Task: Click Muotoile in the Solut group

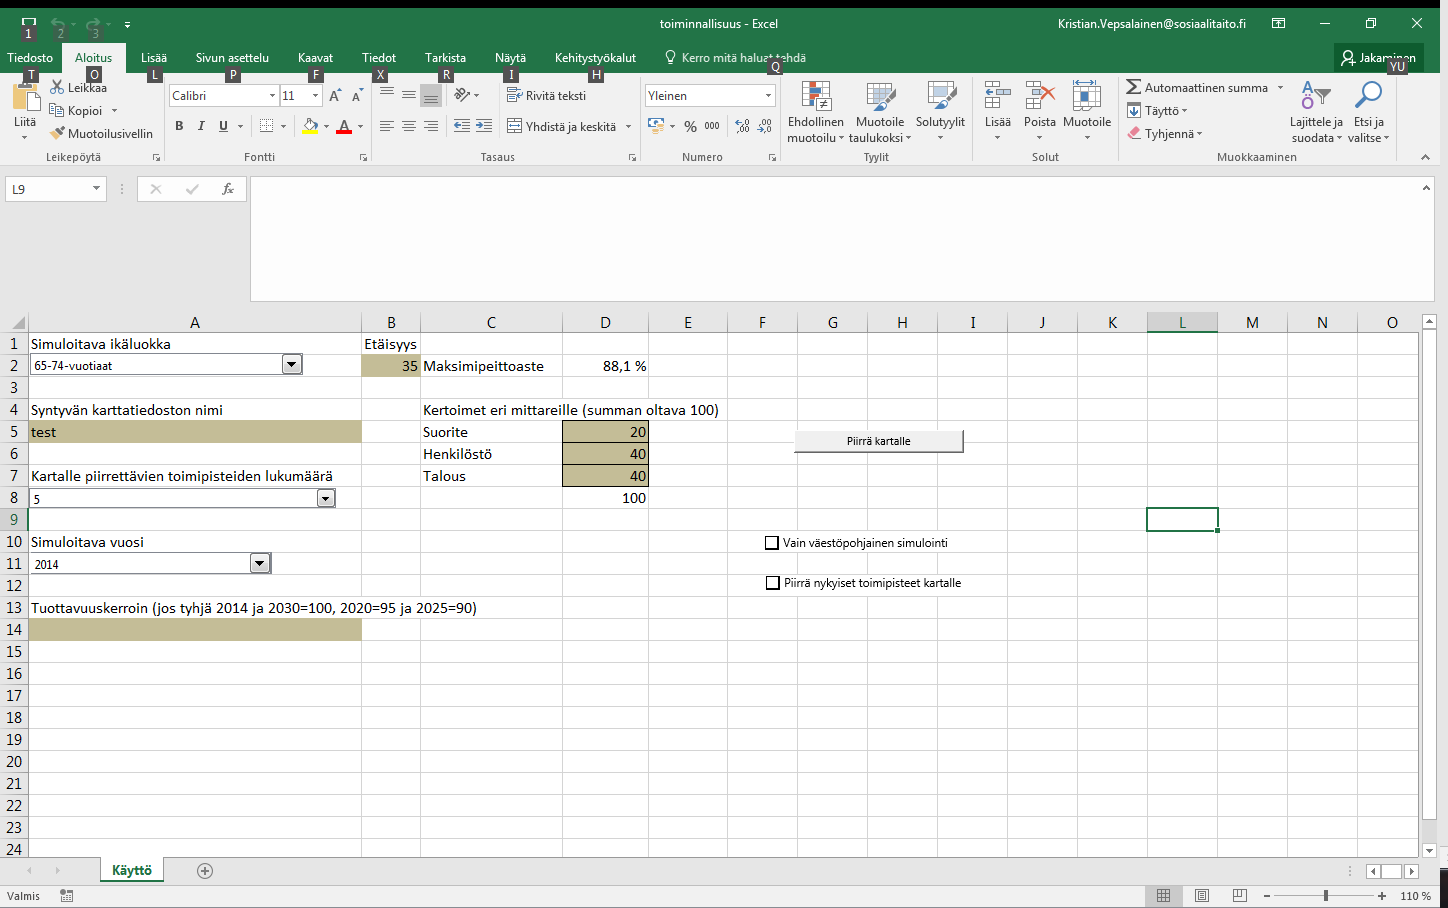Action: point(1087,112)
